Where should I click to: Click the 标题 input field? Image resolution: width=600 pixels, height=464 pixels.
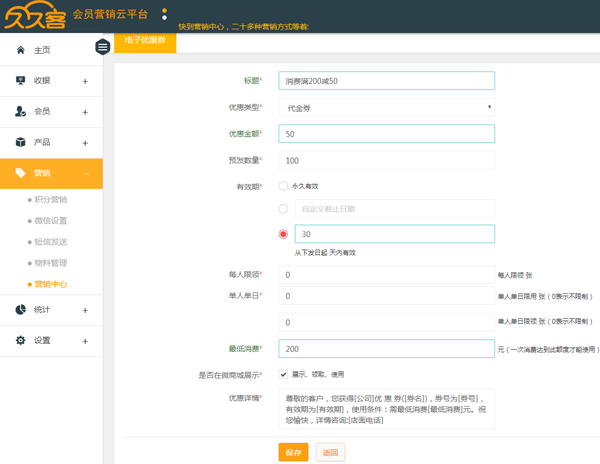[386, 81]
